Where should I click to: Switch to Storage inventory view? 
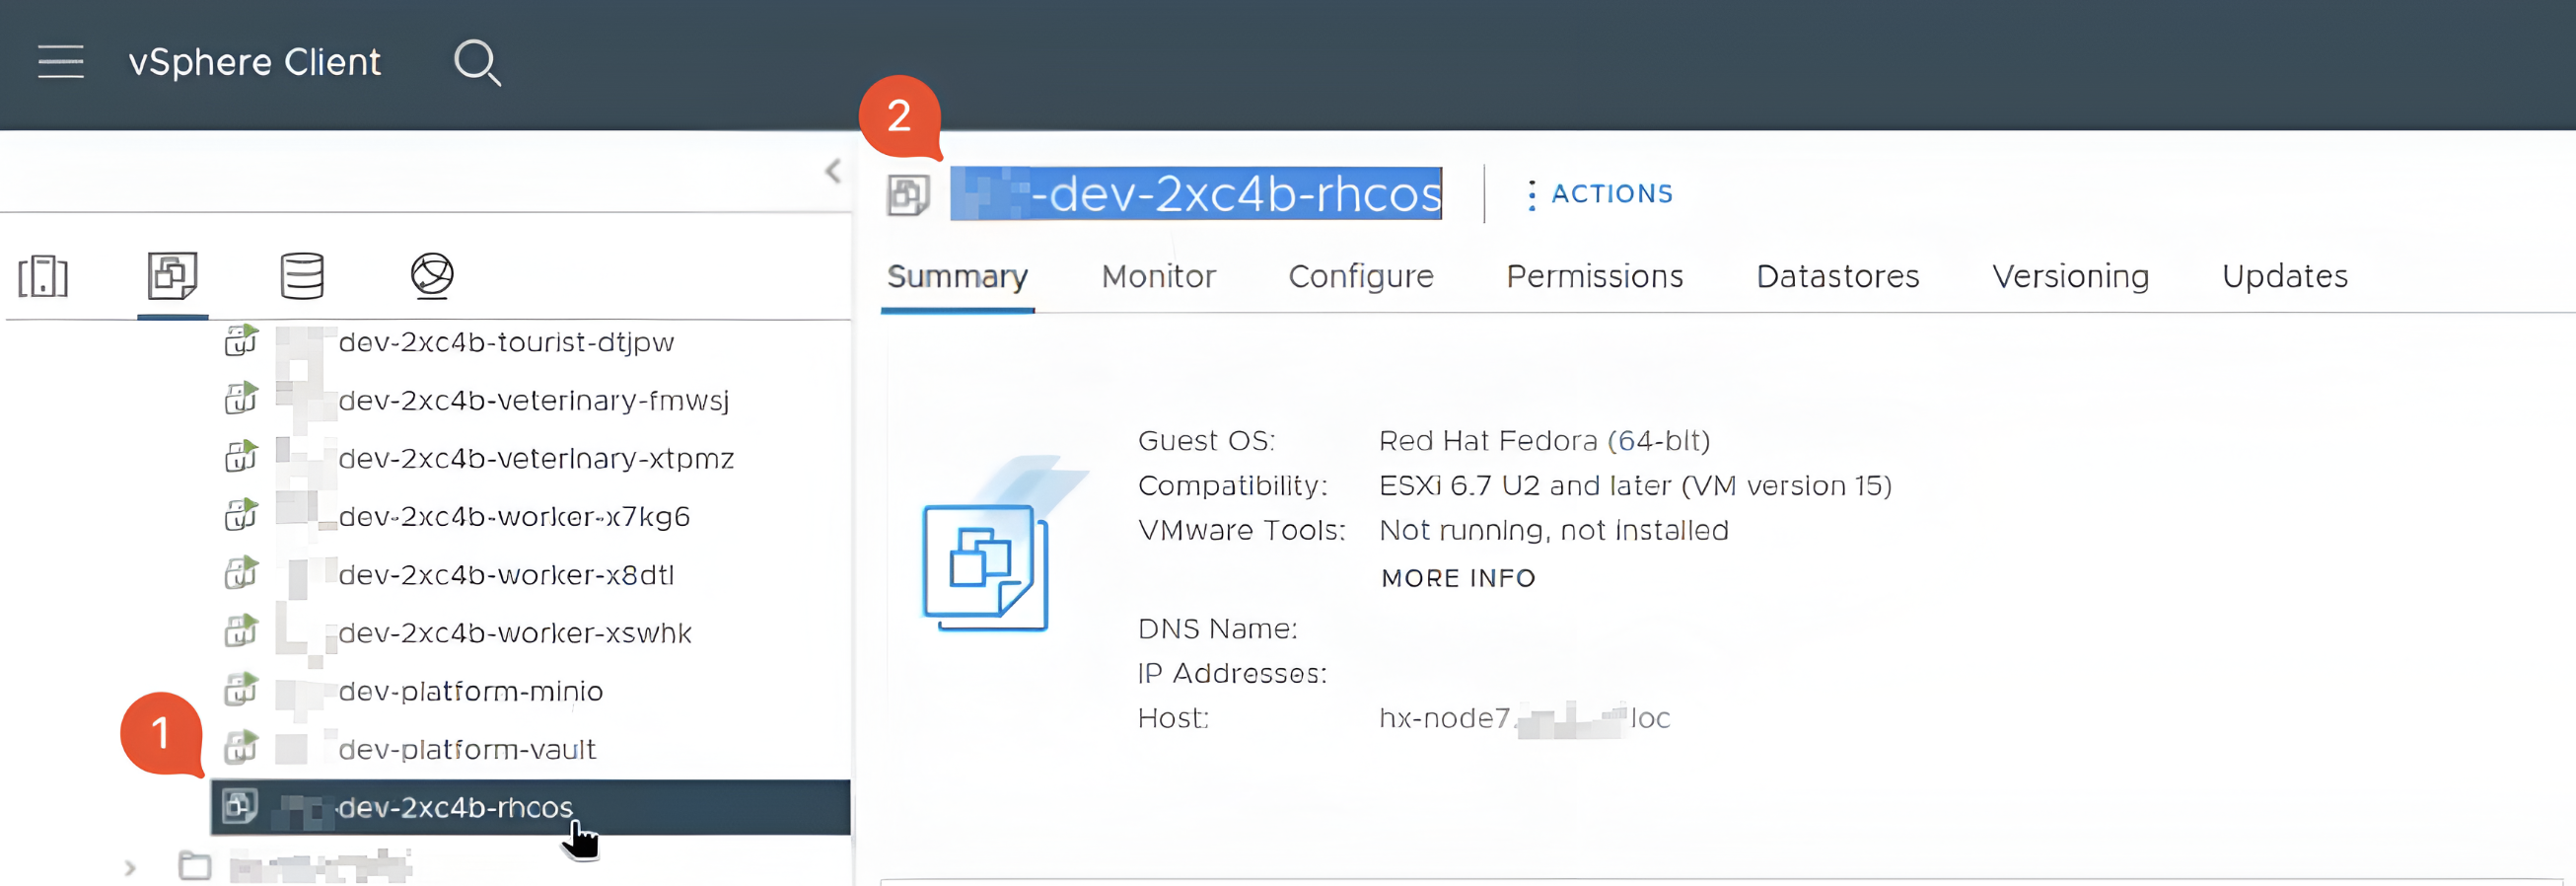point(302,276)
